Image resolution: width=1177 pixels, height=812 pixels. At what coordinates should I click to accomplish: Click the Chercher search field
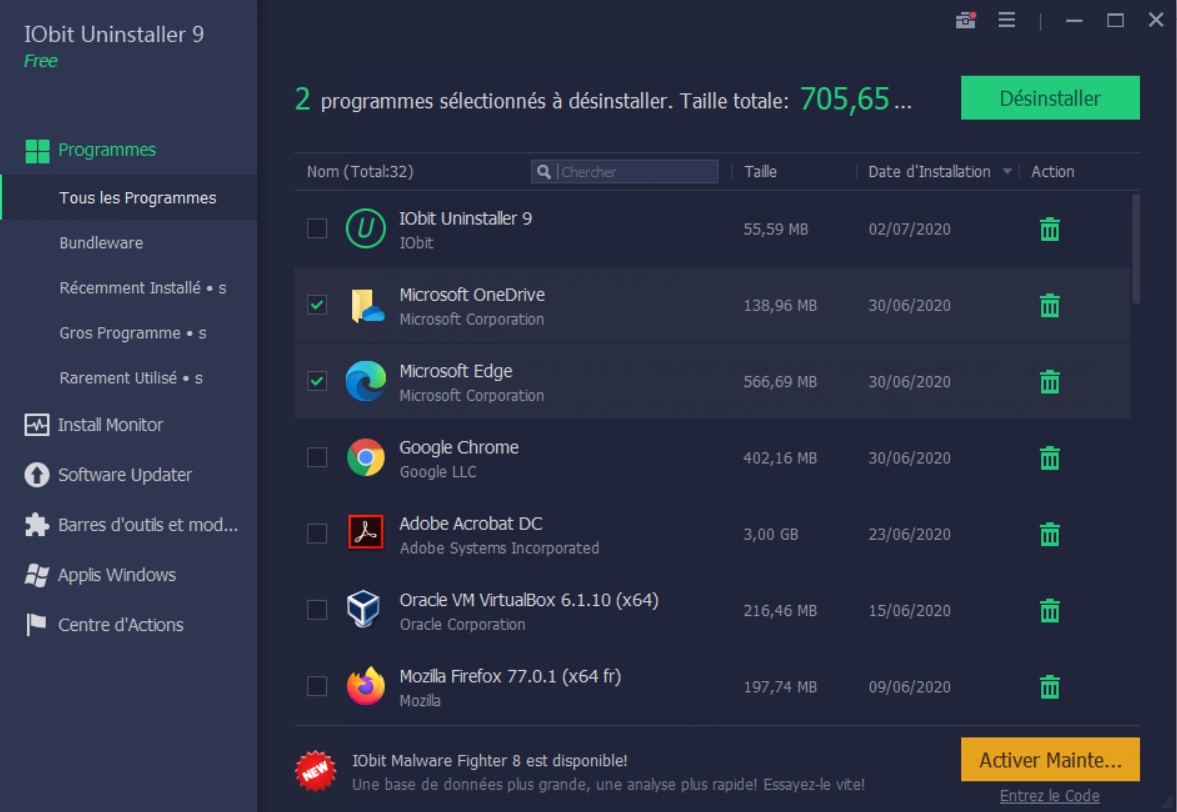(624, 171)
